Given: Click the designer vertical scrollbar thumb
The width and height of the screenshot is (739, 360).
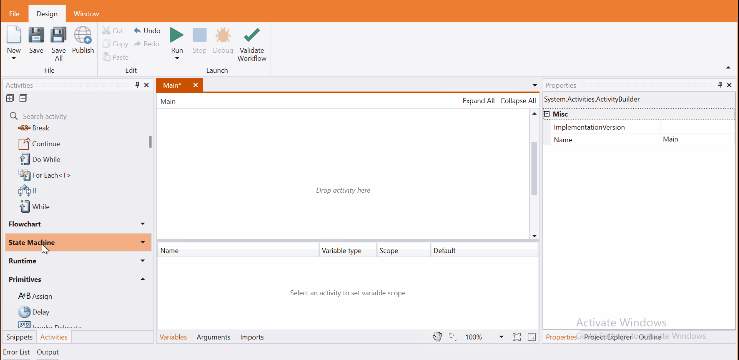Looking at the screenshot, I should click(534, 168).
